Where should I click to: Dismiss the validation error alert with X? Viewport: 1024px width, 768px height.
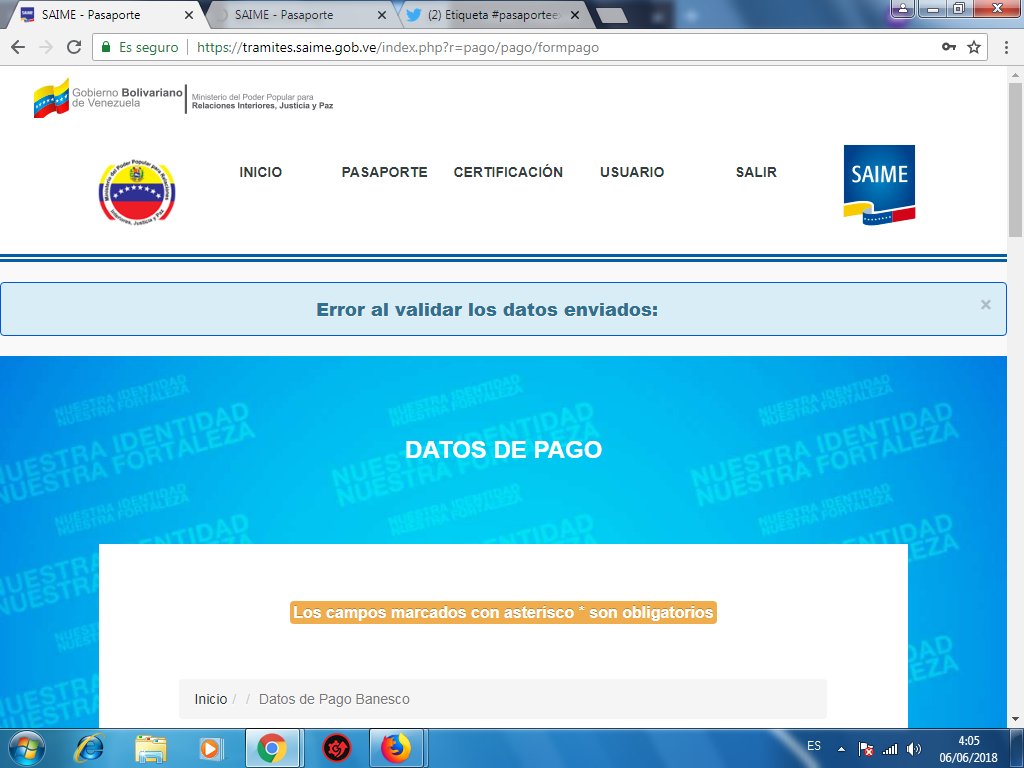(x=985, y=305)
